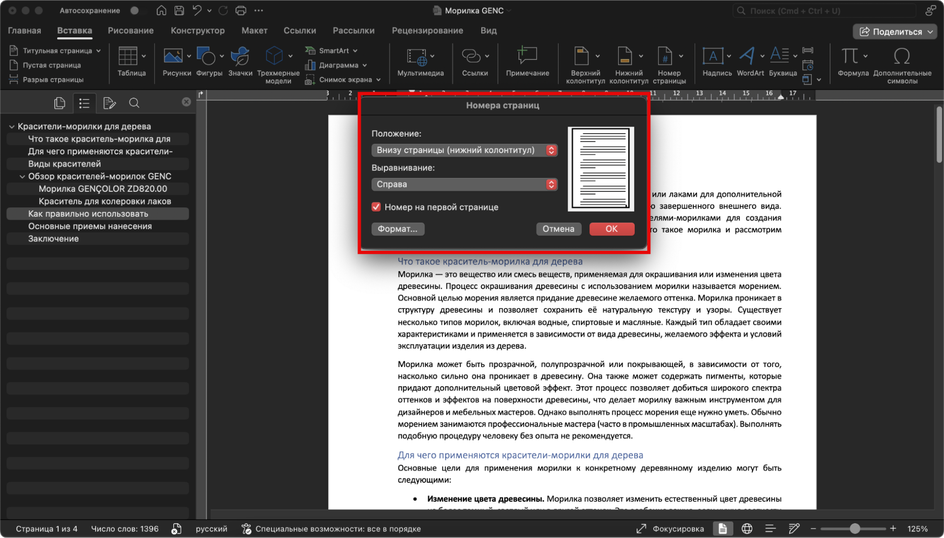The image size is (944, 538).
Task: Insert a SmartArt graphic
Action: click(330, 51)
